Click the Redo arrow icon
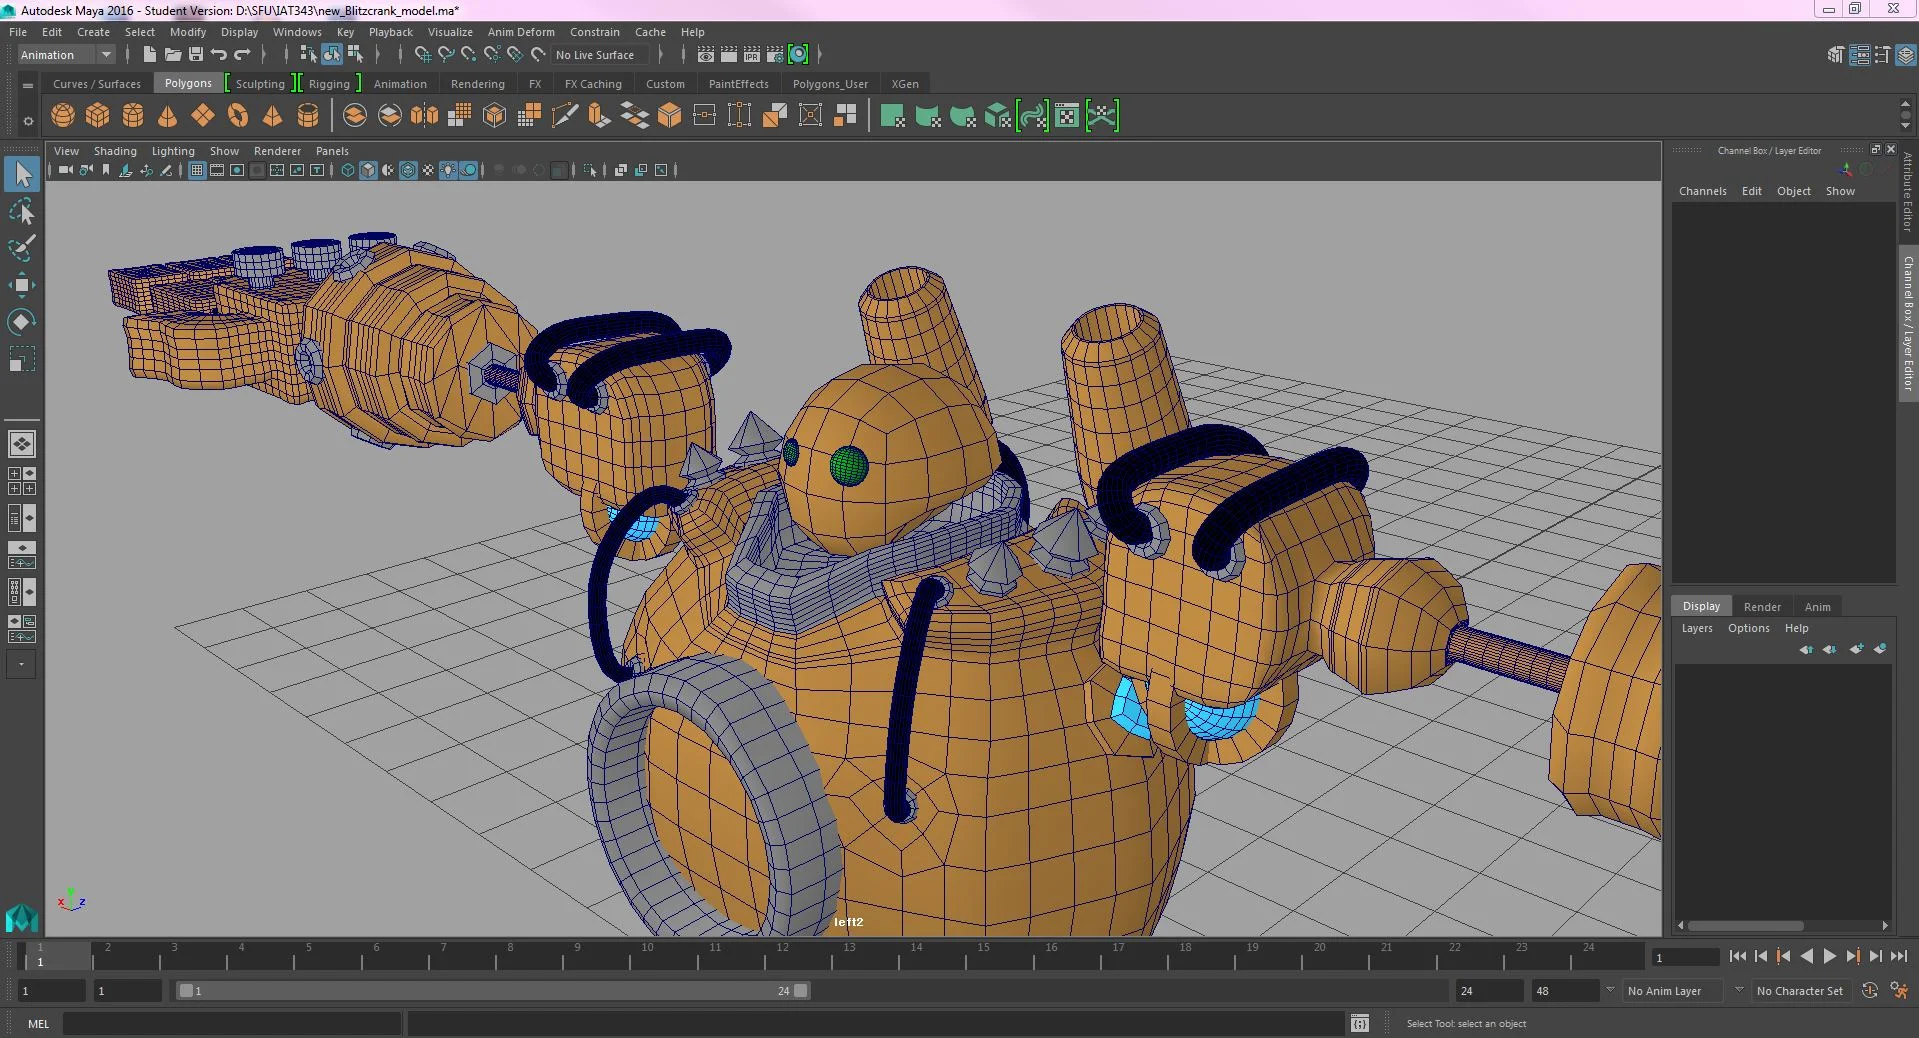This screenshot has height=1038, width=1919. pos(242,54)
